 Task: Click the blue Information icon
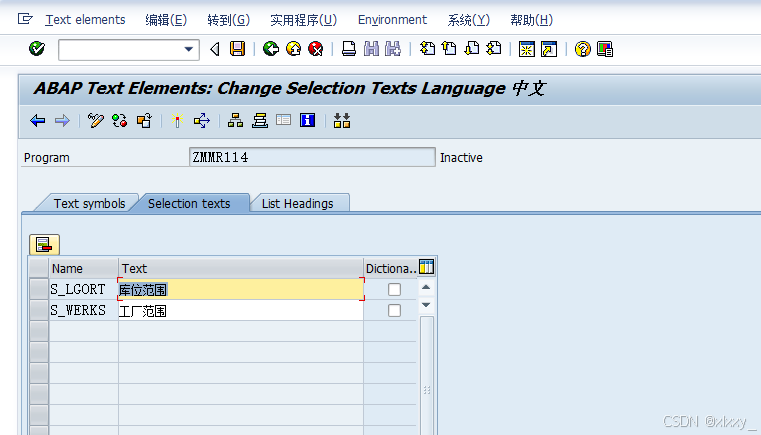tap(308, 120)
